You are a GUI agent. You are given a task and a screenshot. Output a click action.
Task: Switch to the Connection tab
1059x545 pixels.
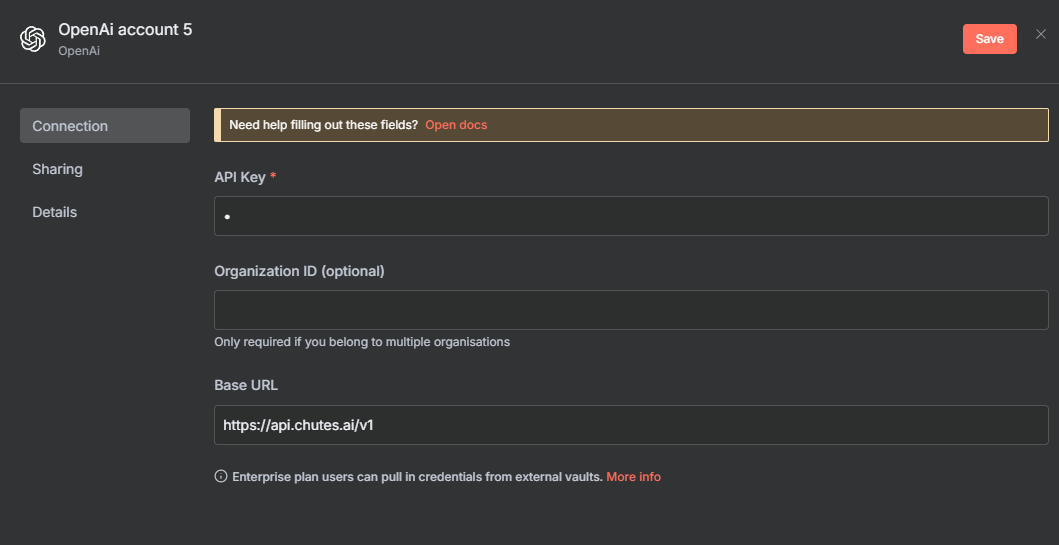(104, 126)
